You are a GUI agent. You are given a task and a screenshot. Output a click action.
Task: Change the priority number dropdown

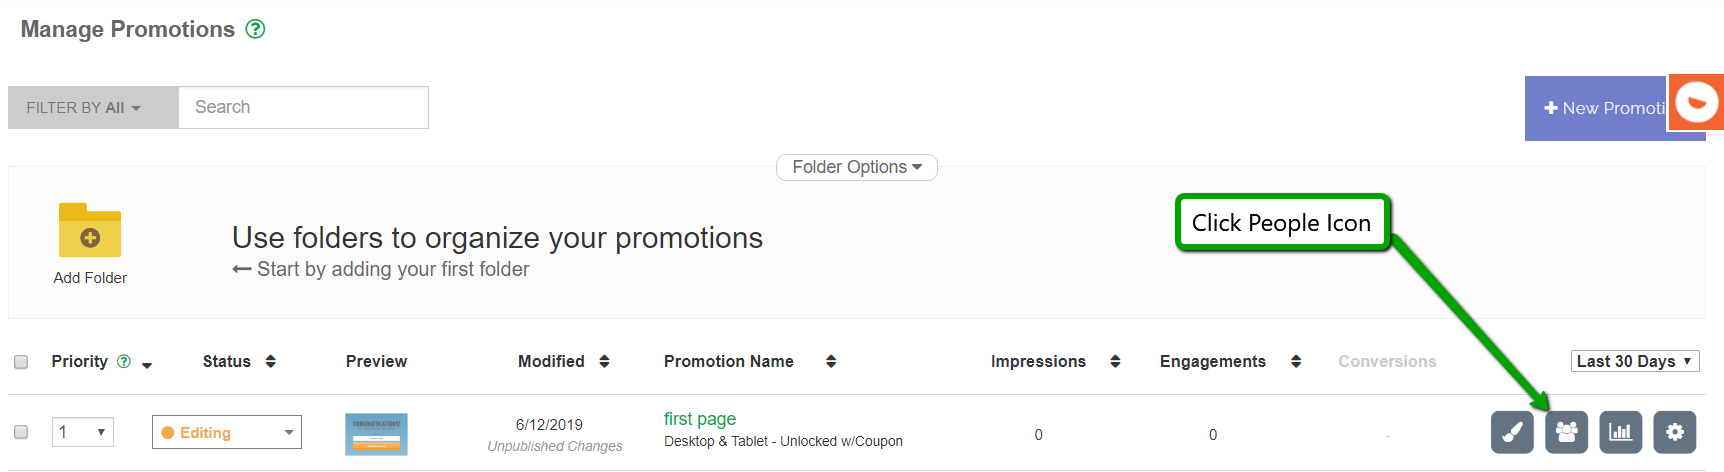pyautogui.click(x=83, y=432)
